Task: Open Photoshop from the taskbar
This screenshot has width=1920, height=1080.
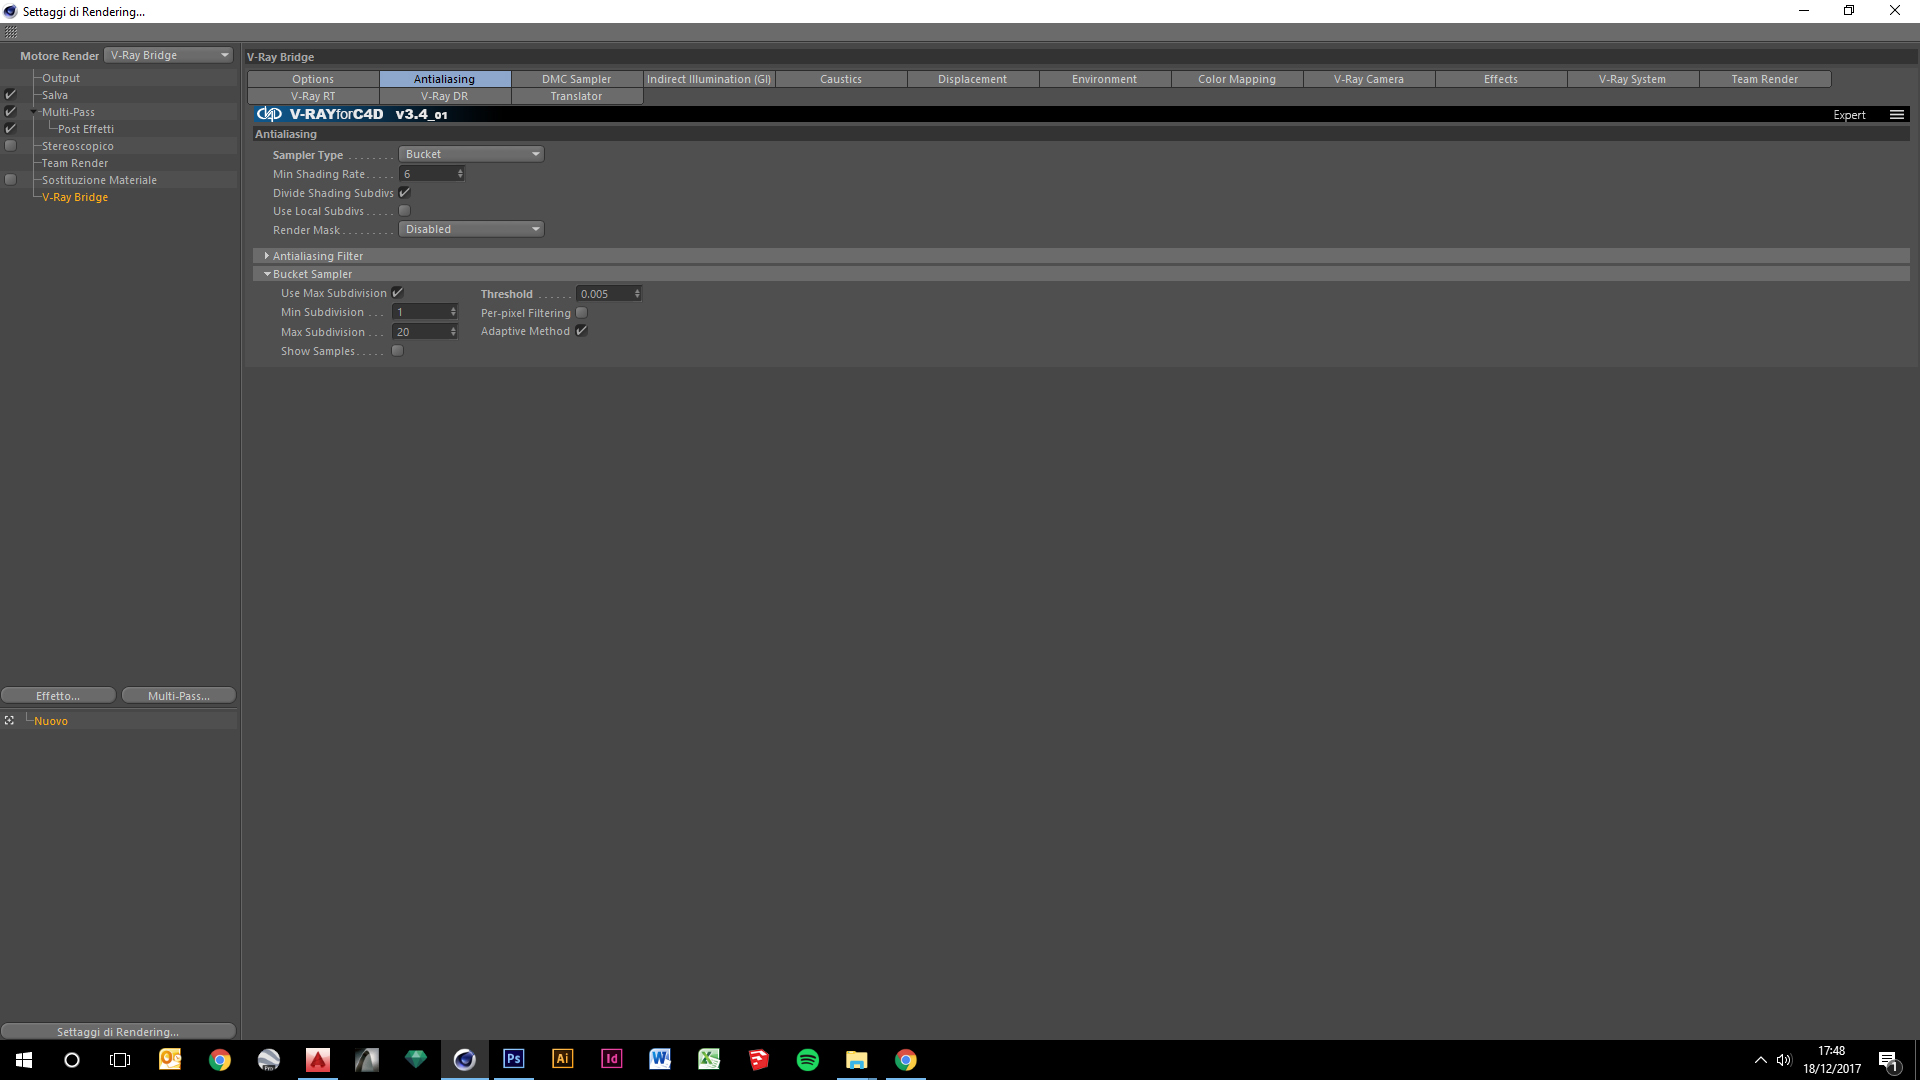Action: point(513,1060)
